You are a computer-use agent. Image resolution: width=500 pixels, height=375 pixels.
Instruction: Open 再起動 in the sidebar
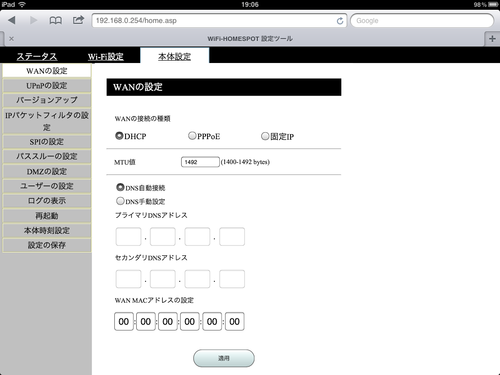[47, 216]
